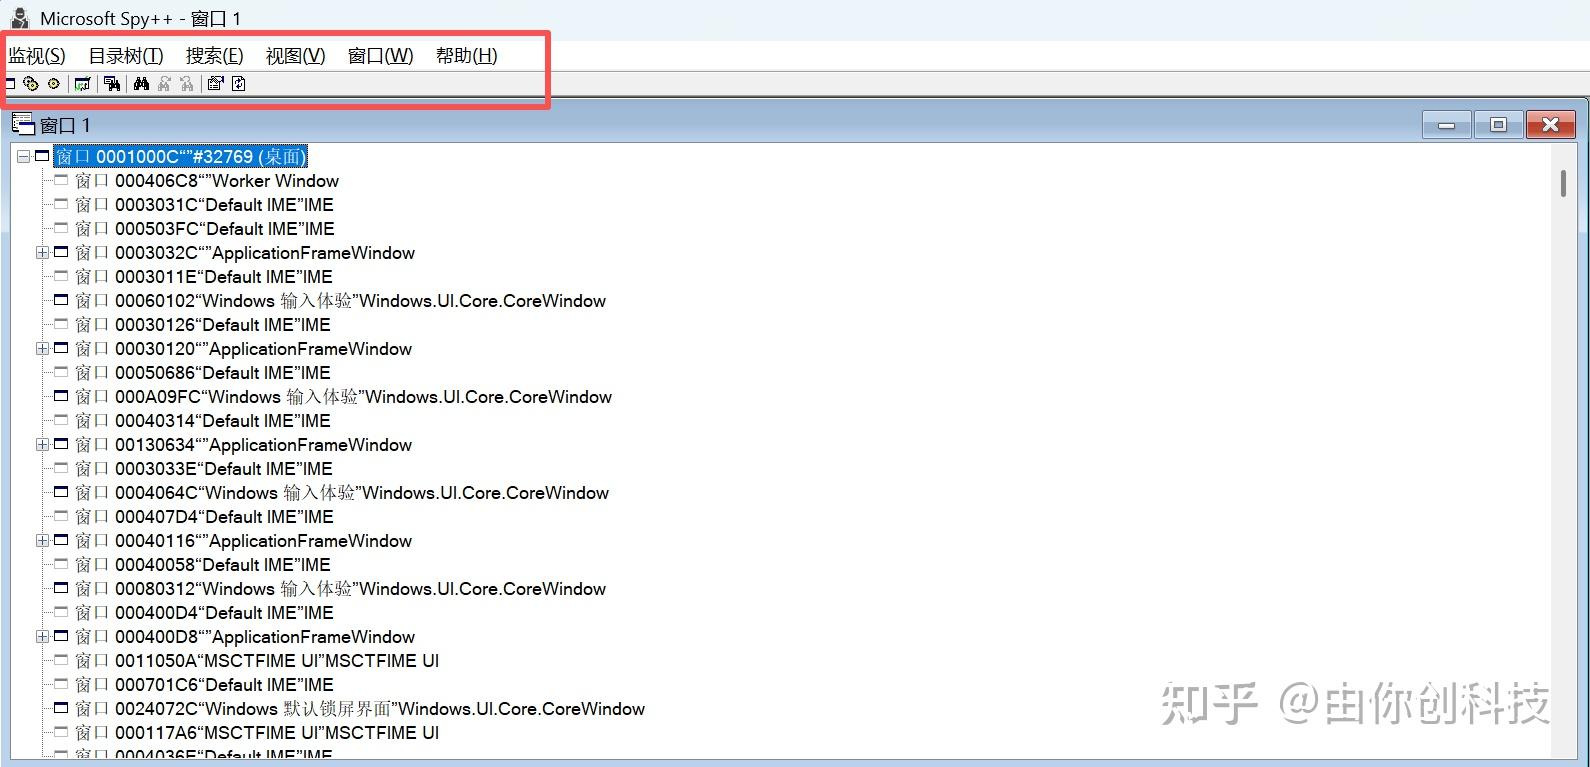The width and height of the screenshot is (1590, 767).
Task: Select row 000503FC "Default IME"
Action: pyautogui.click(x=205, y=228)
